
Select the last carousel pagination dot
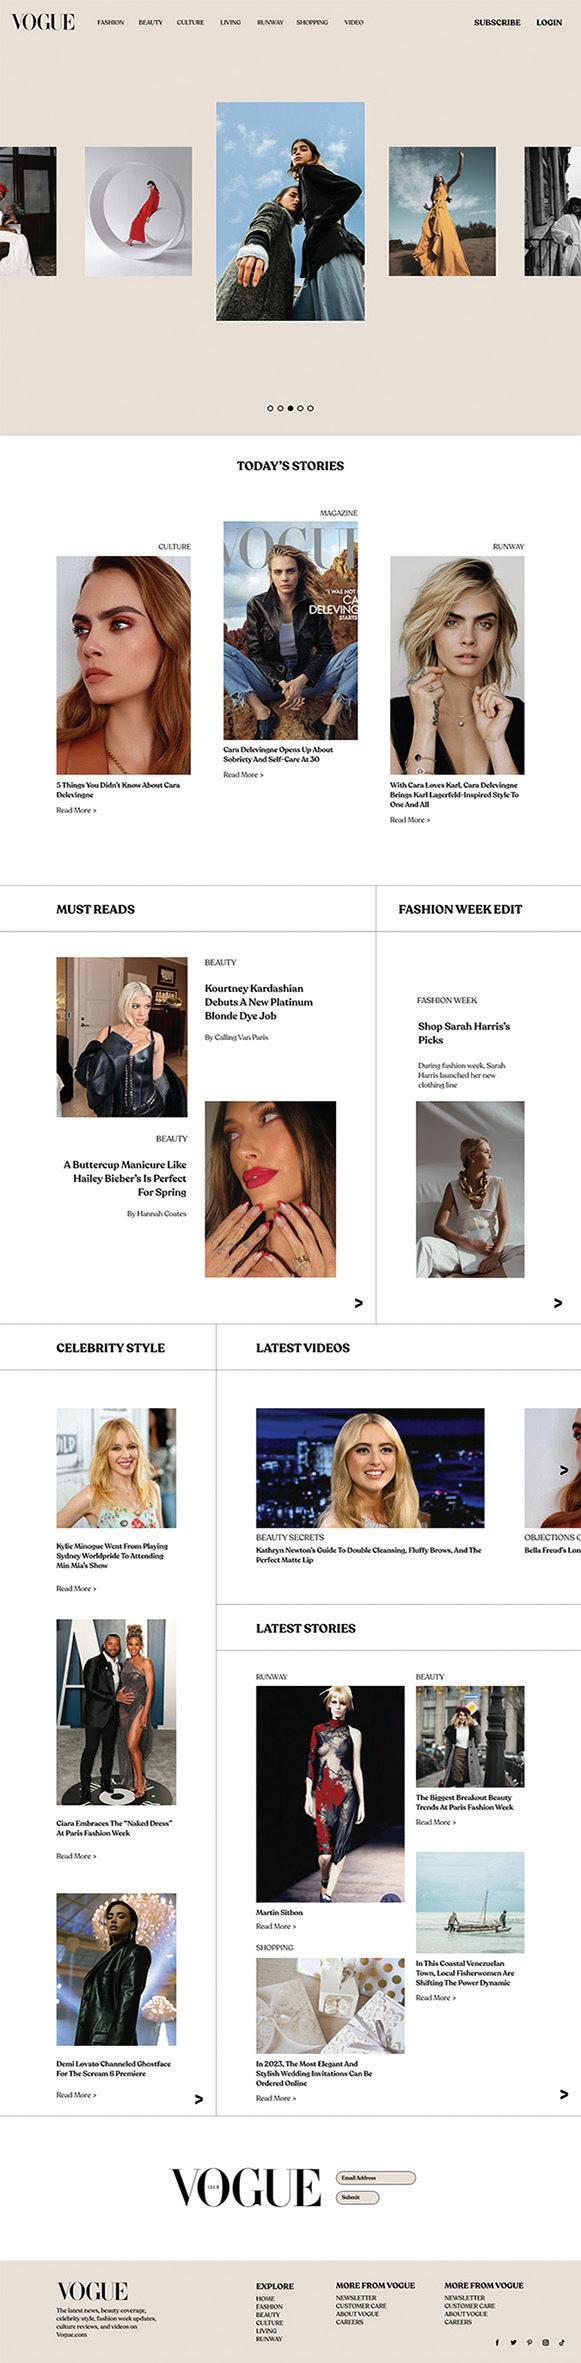(311, 408)
